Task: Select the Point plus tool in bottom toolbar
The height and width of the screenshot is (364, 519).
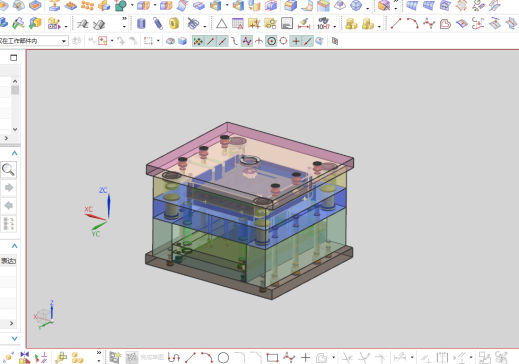Action: (305, 358)
